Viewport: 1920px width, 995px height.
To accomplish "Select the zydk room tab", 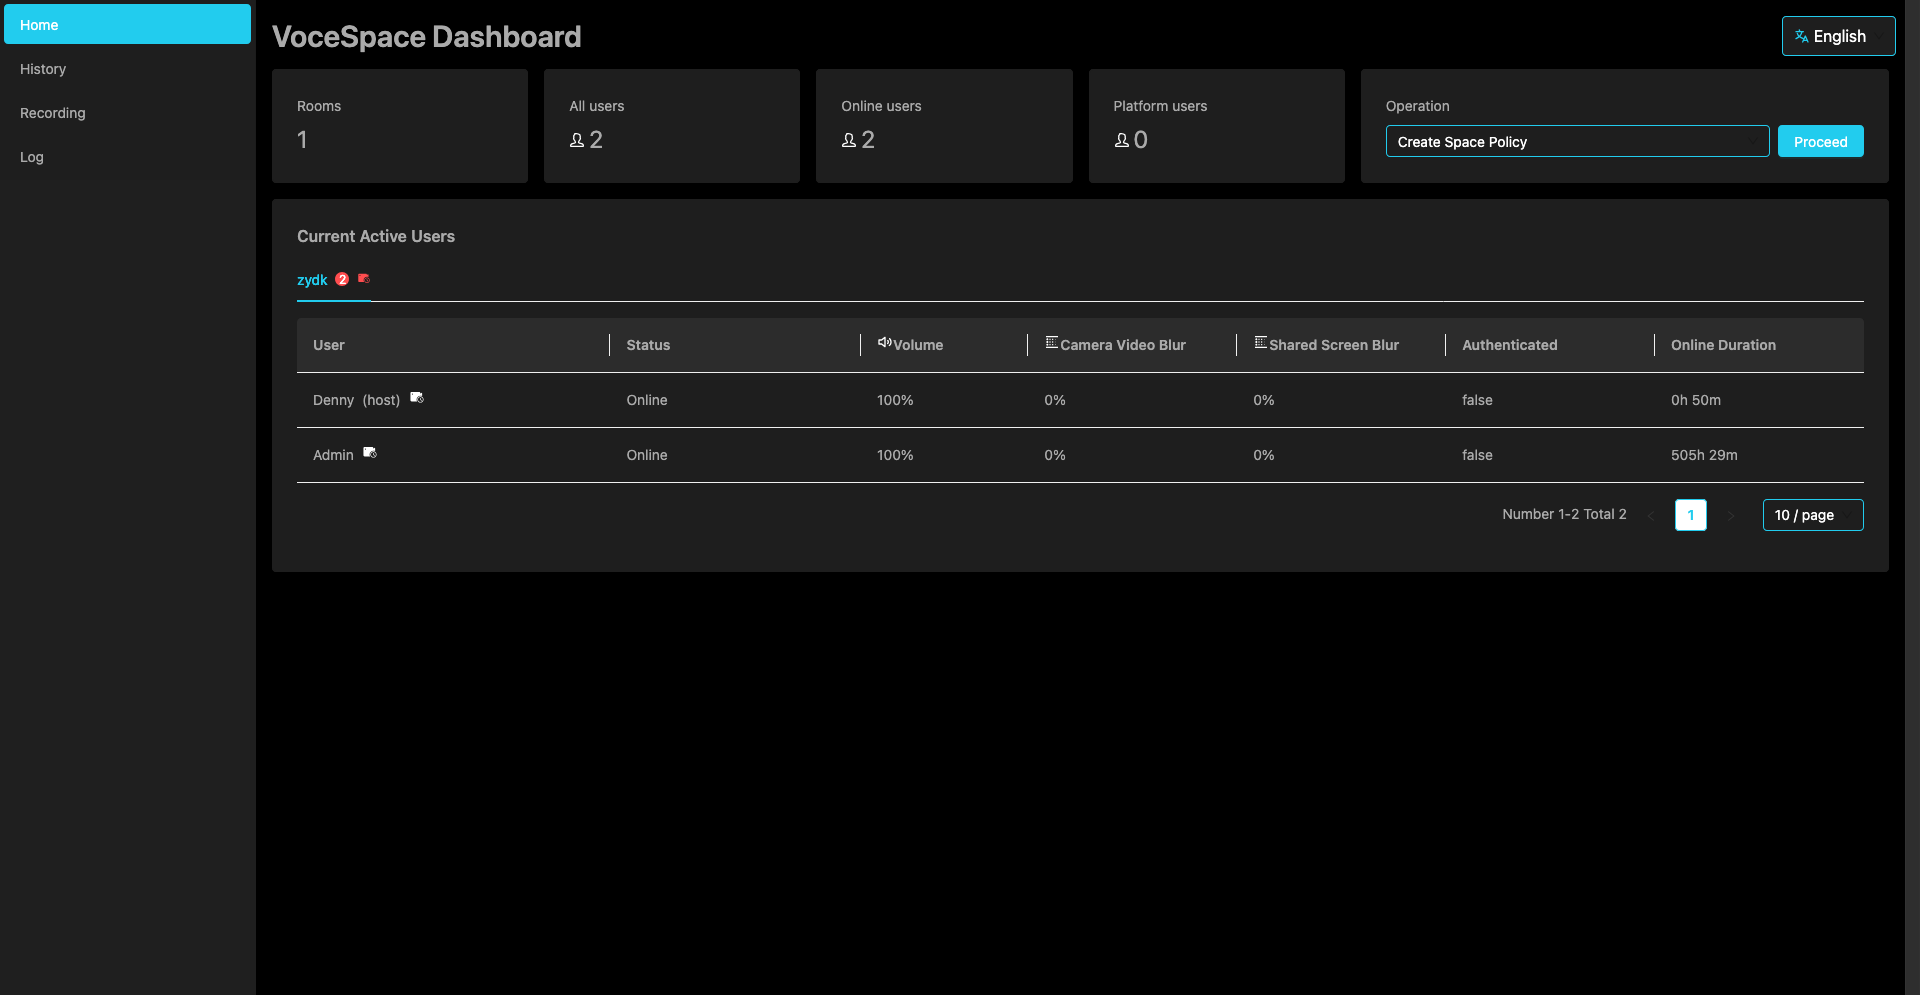I will tap(312, 280).
